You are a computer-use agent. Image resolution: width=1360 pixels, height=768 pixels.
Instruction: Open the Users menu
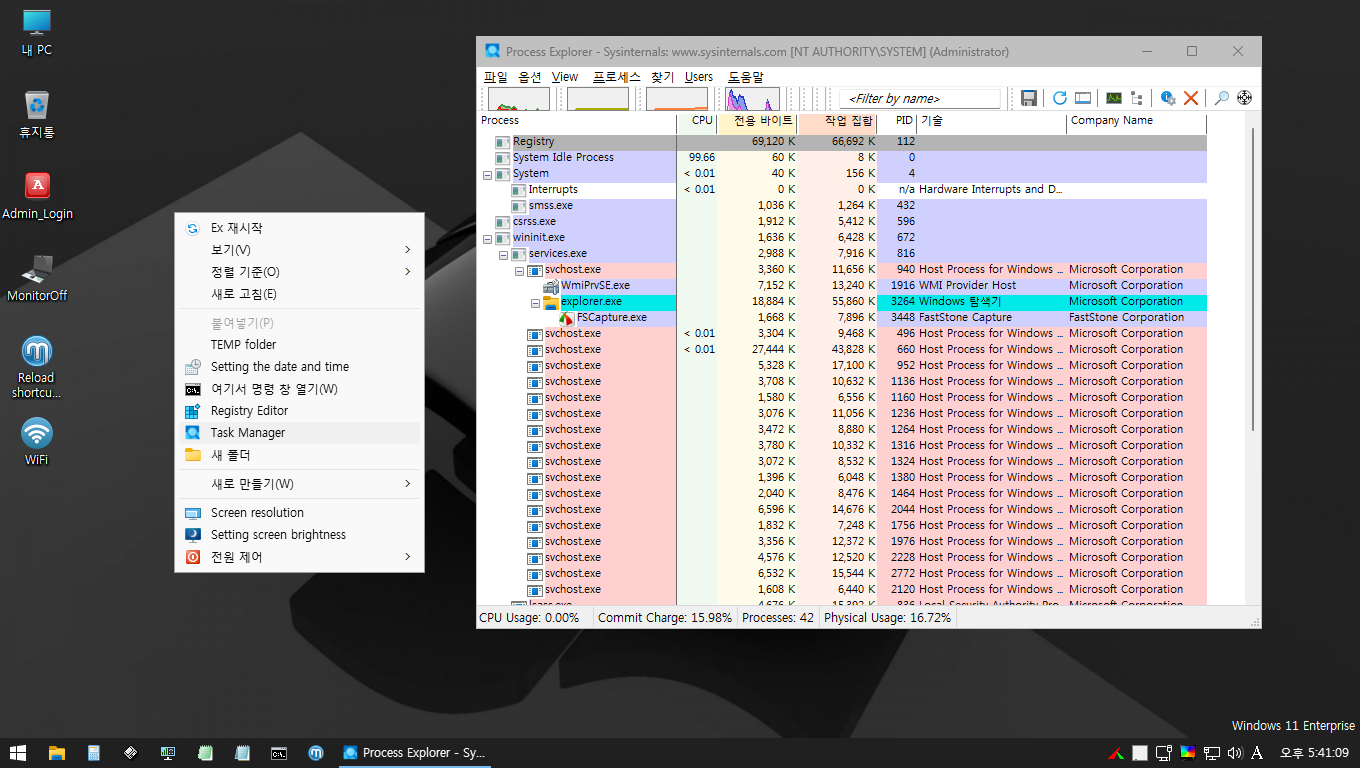(699, 77)
